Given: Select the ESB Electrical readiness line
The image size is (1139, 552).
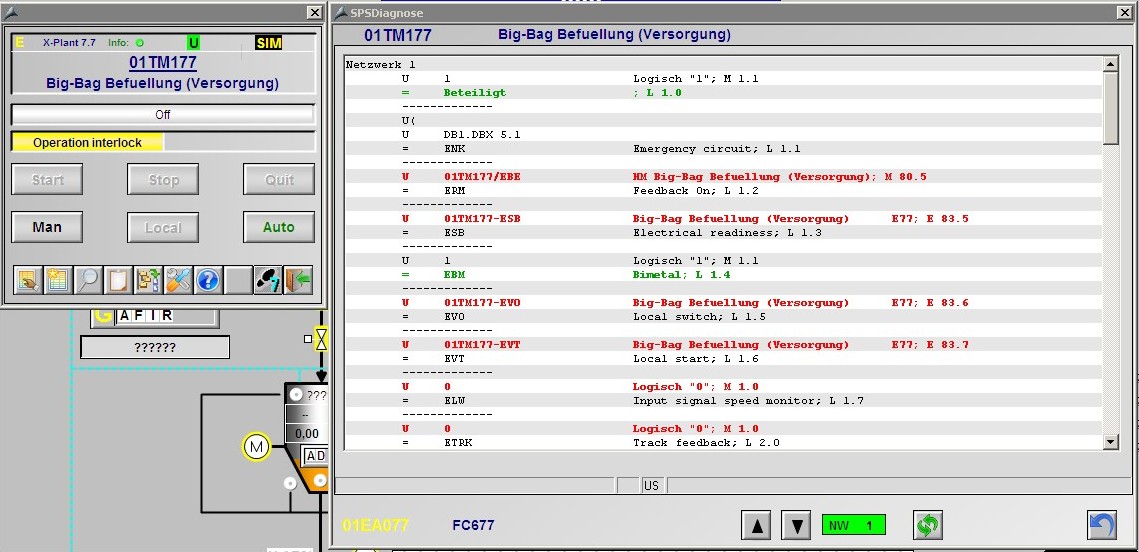Looking at the screenshot, I should click(x=724, y=232).
